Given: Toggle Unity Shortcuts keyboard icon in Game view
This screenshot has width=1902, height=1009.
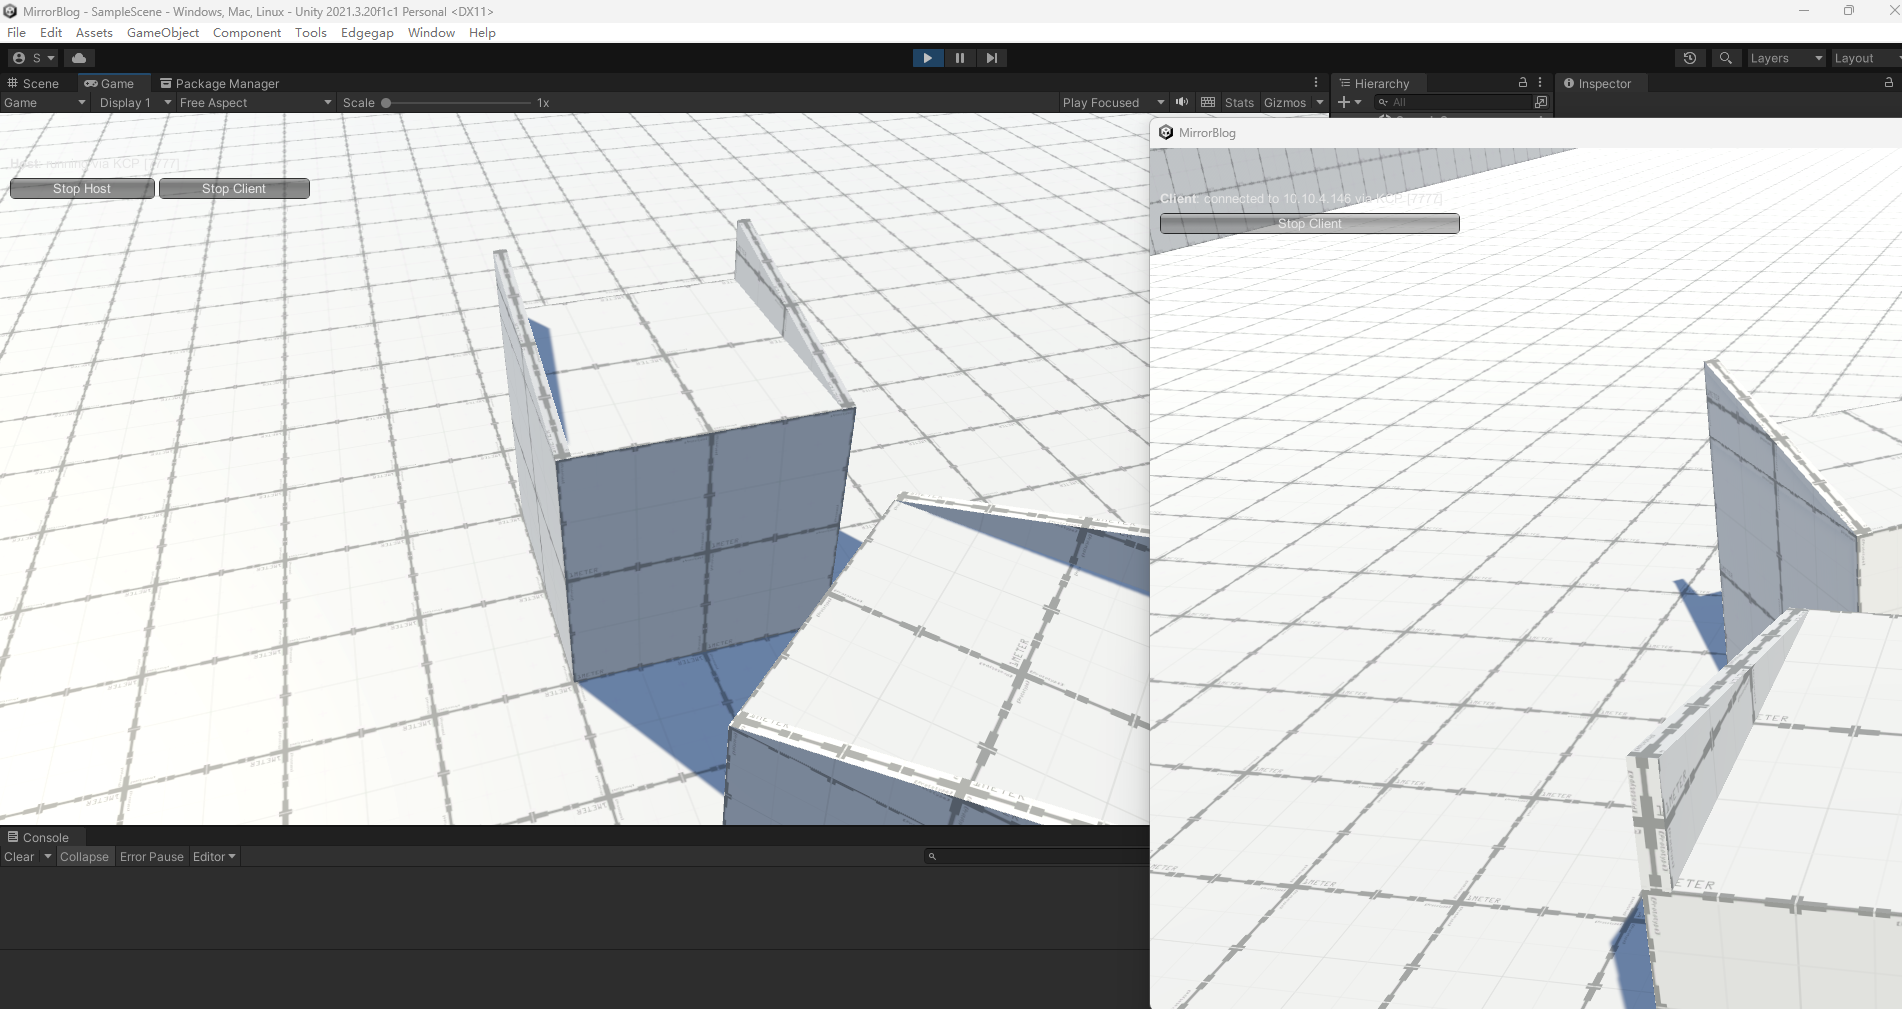Looking at the screenshot, I should pos(1208,102).
